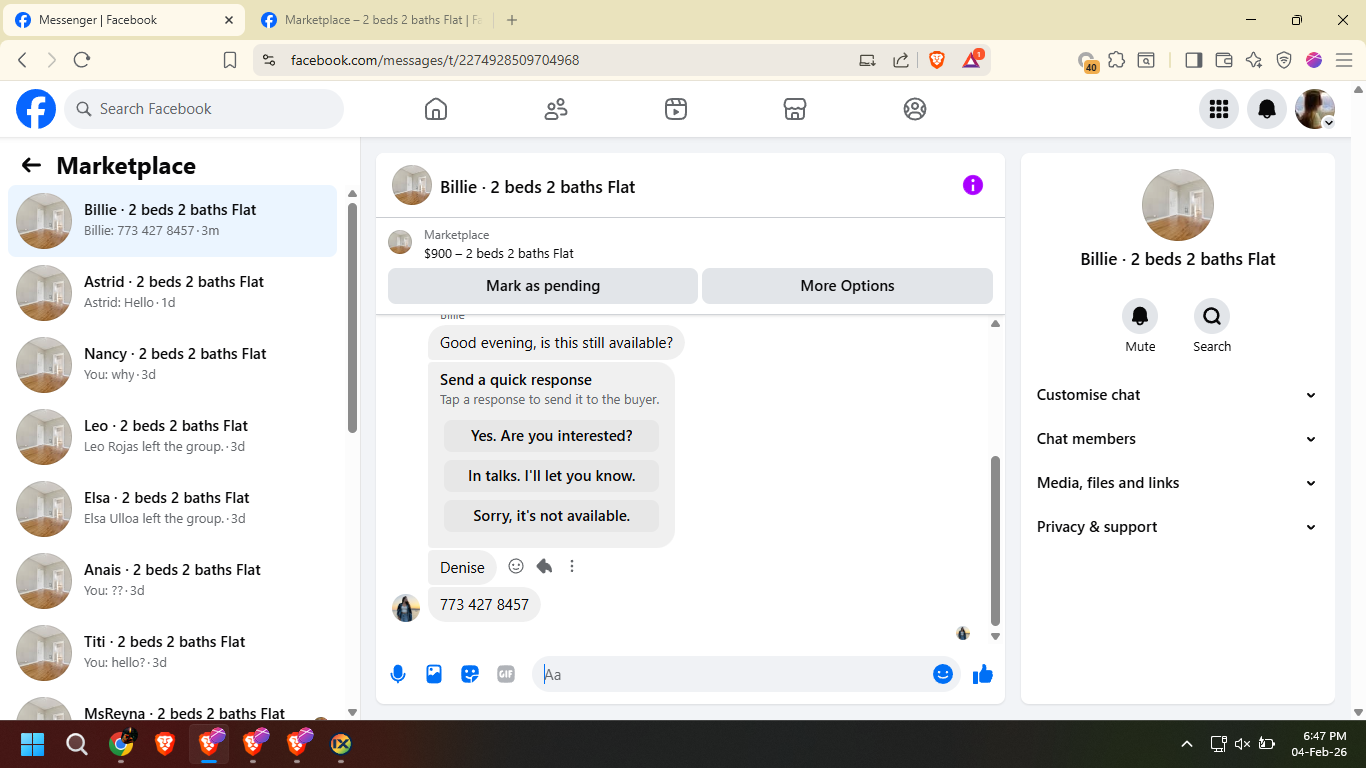This screenshot has width=1366, height=768.
Task: React to the Denise message
Action: pos(516,566)
